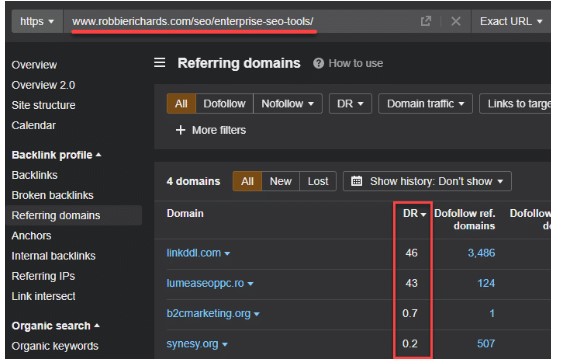Open the target URL in a new tab
Image resolution: width=563 pixels, height=364 pixels.
point(425,21)
